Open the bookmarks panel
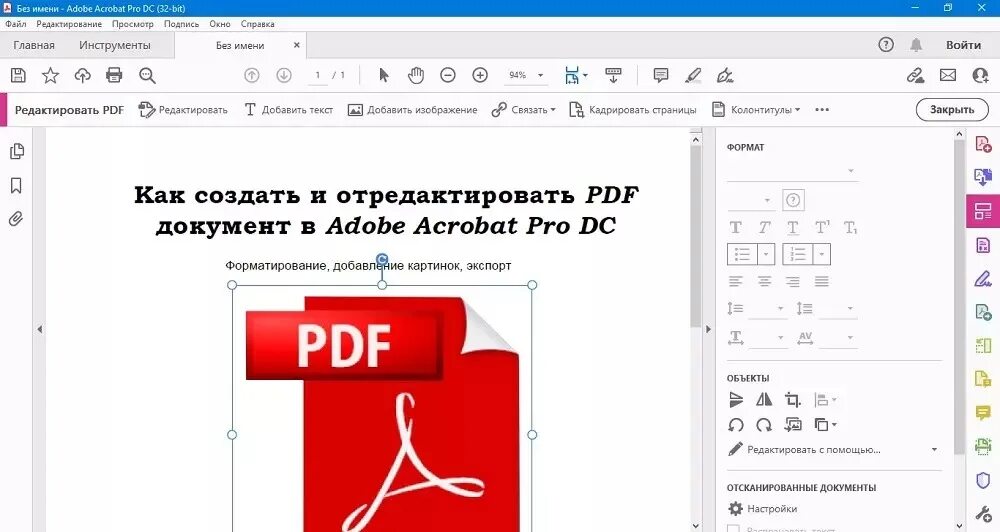Image resolution: width=1000 pixels, height=532 pixels. (17, 186)
